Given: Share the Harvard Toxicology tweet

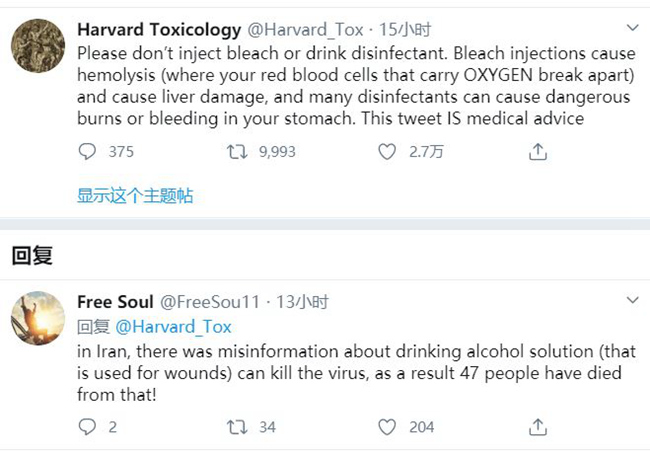Looking at the screenshot, I should [538, 152].
